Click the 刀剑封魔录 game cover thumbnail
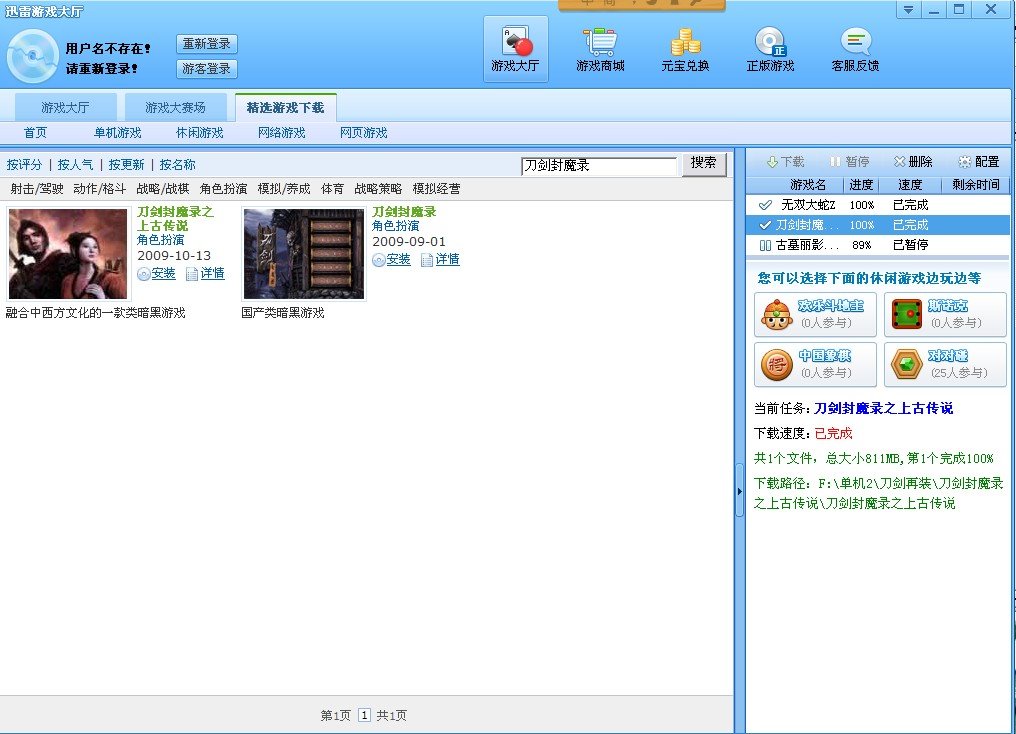 [x=304, y=254]
